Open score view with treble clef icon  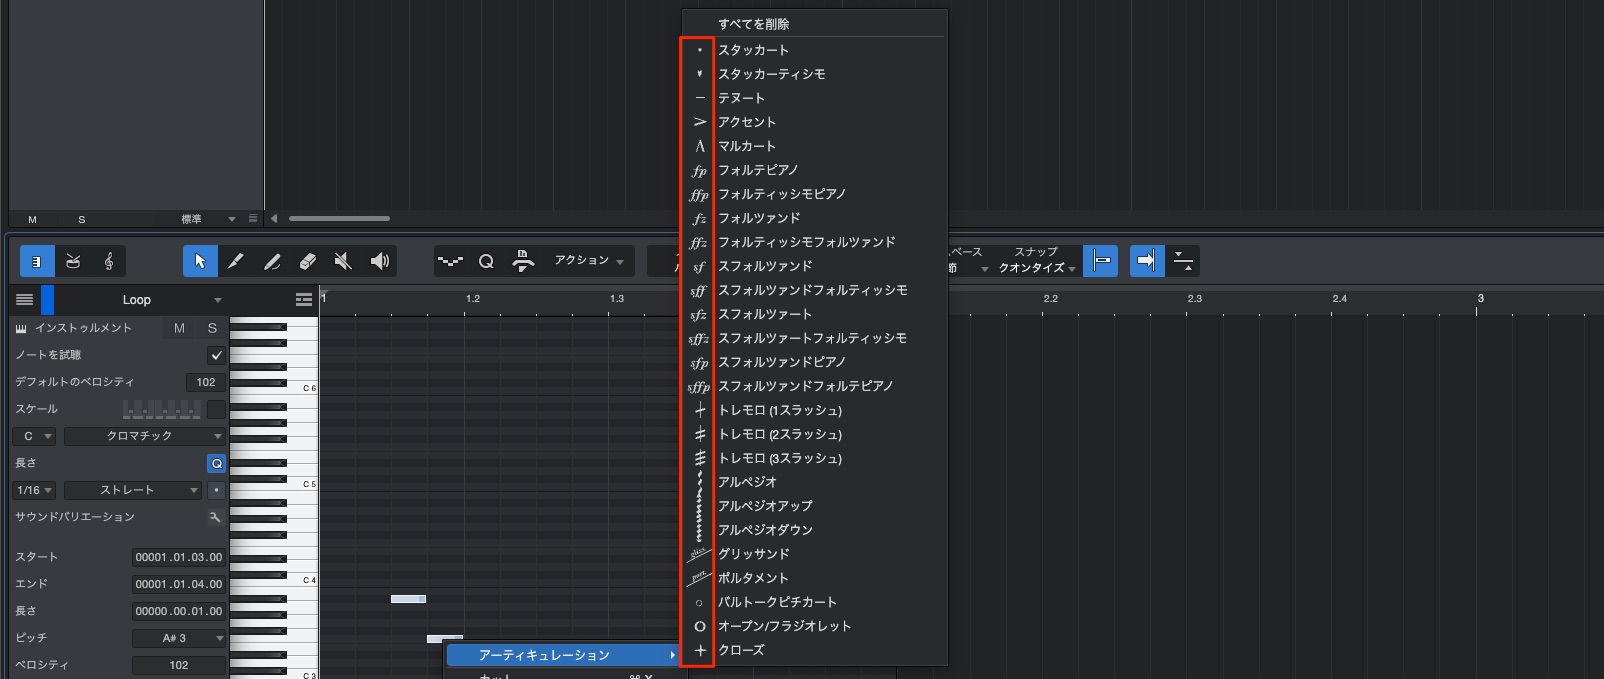click(x=109, y=261)
